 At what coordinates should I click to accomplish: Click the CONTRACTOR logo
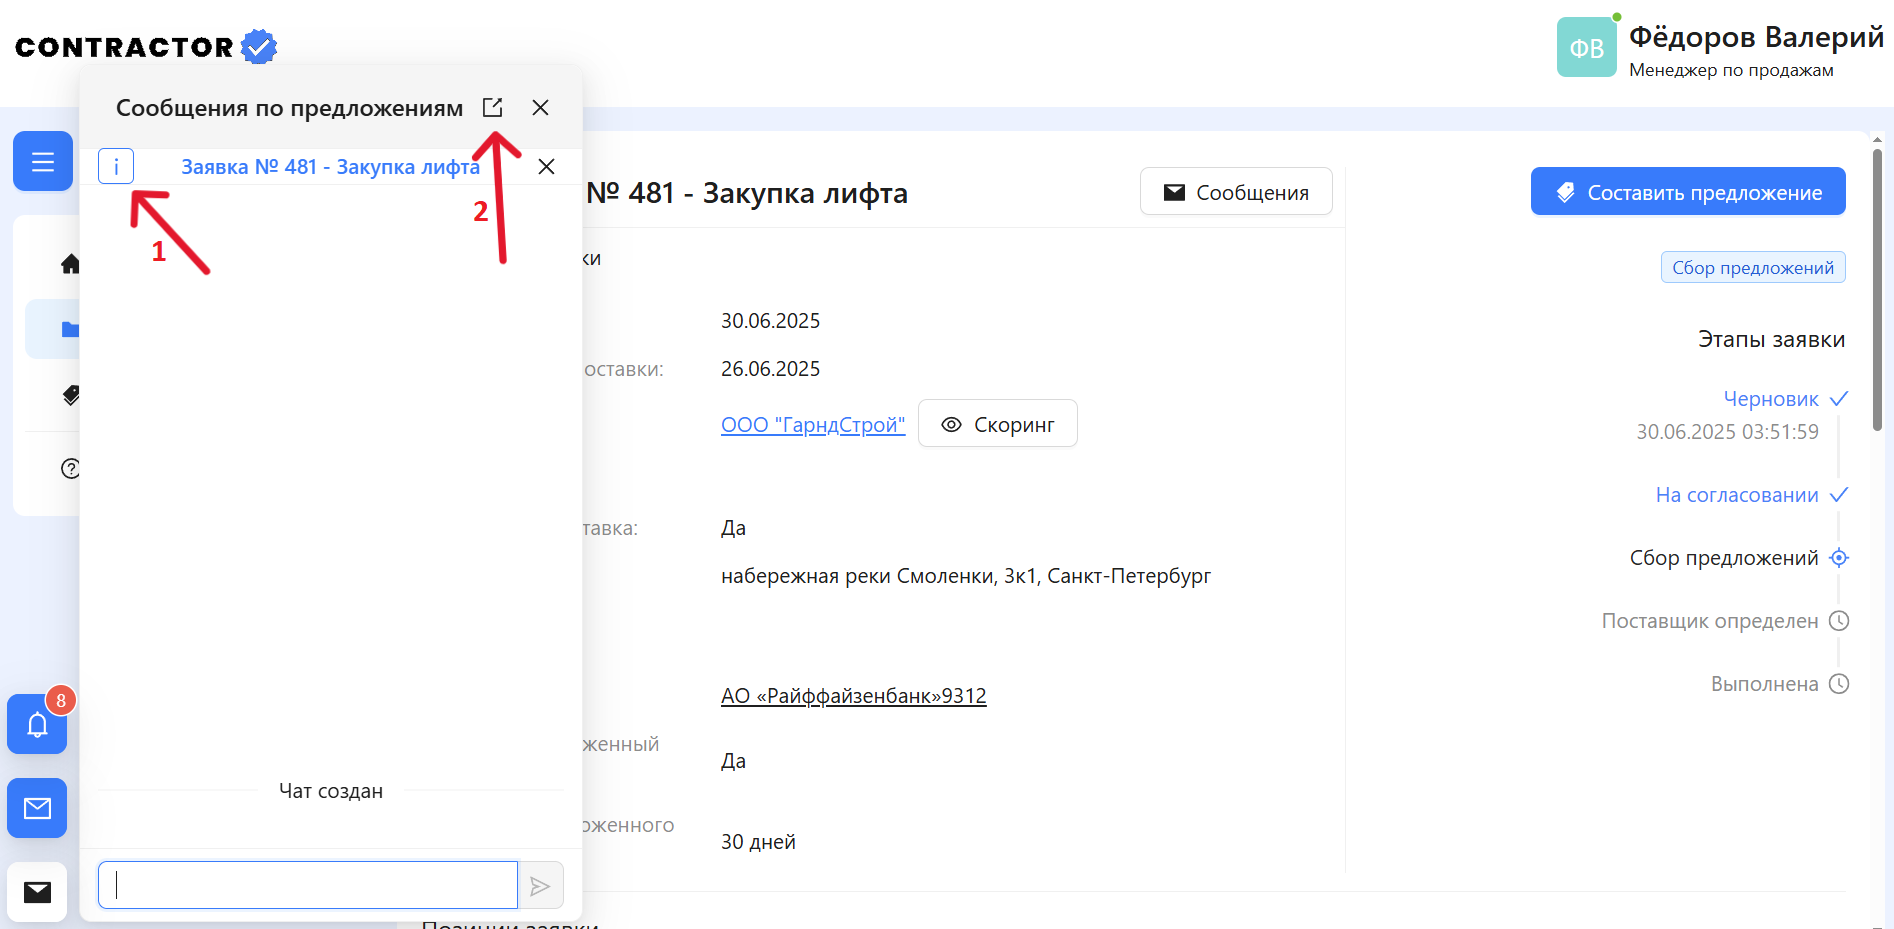click(146, 47)
